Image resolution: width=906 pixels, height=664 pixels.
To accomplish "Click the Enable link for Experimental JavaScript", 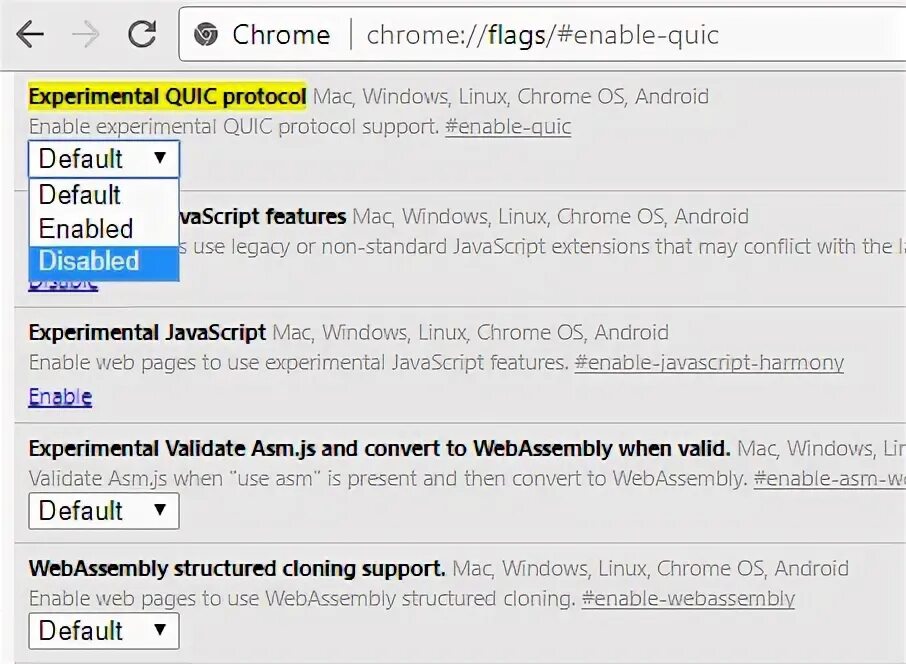I will [x=60, y=397].
